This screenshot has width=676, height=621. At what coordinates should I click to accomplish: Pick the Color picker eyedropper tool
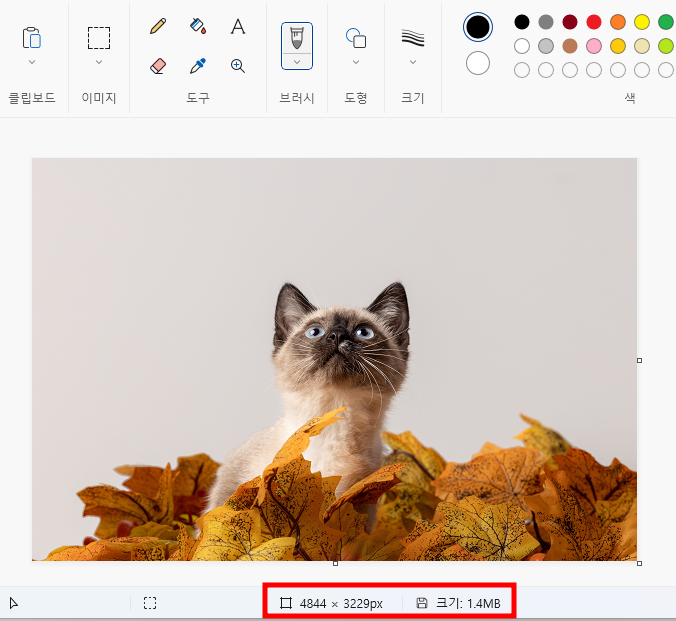198,66
